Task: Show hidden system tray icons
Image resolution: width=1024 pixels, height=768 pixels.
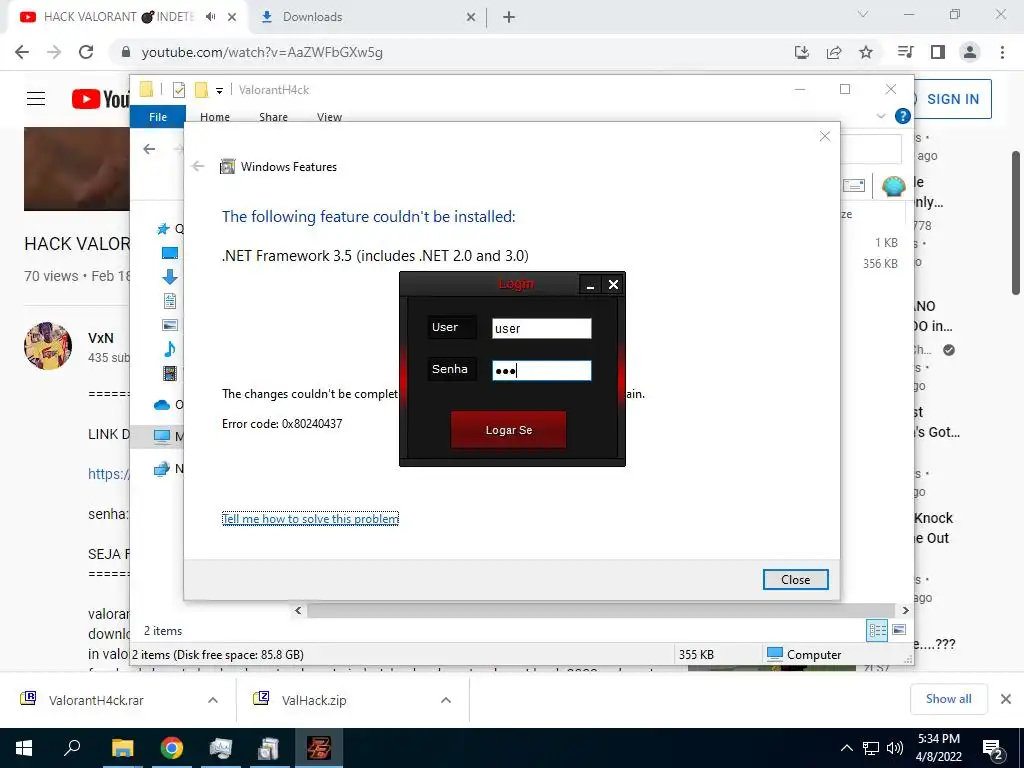Action: tap(846, 748)
